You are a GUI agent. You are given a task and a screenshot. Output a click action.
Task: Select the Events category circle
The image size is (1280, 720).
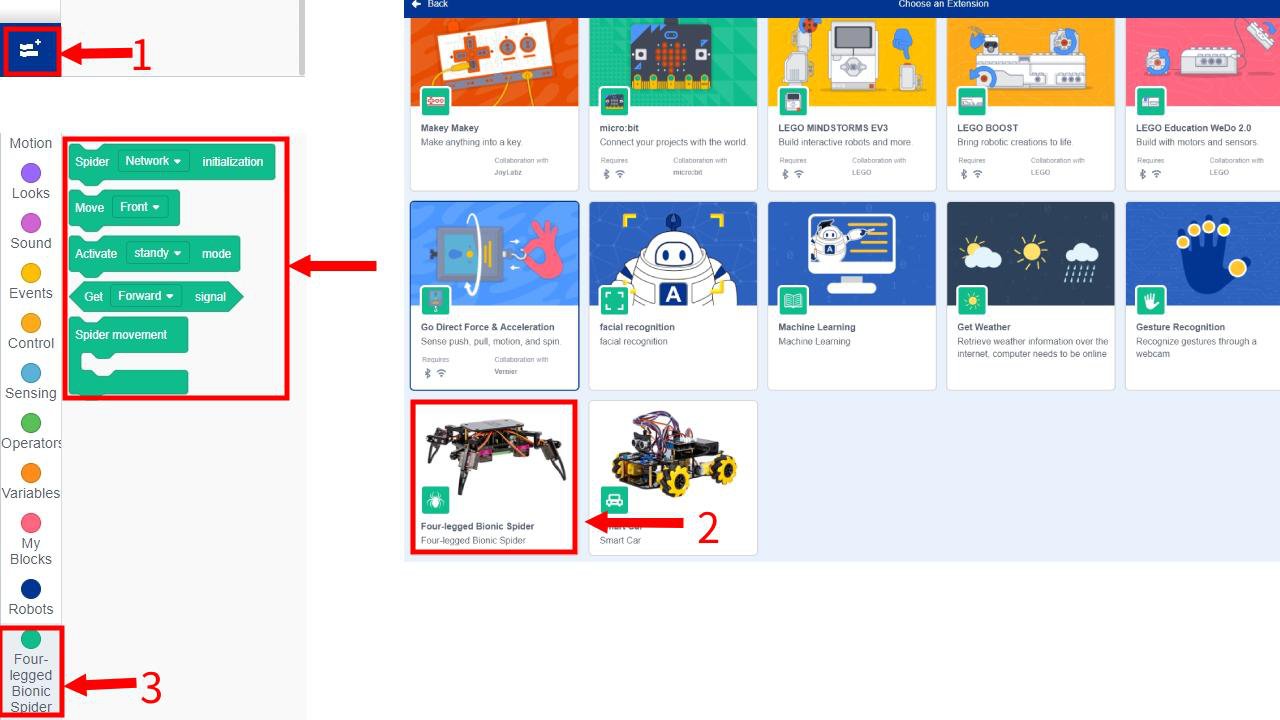point(31,273)
